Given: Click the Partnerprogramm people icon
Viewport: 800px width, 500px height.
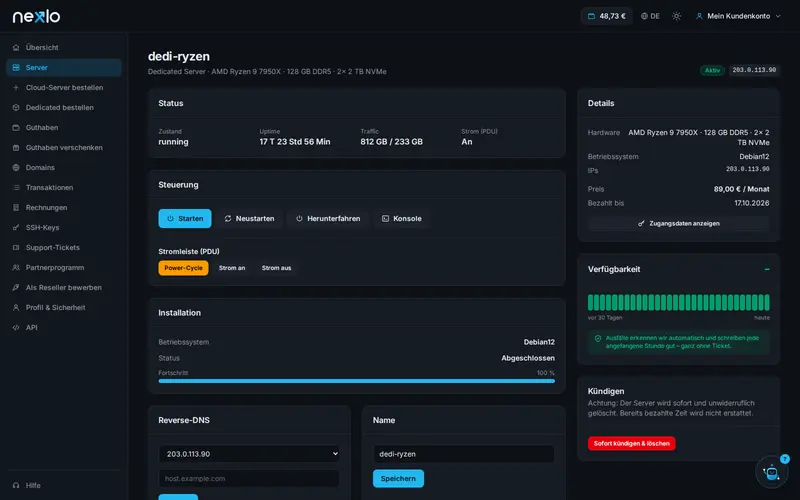Looking at the screenshot, I should 16,267.
